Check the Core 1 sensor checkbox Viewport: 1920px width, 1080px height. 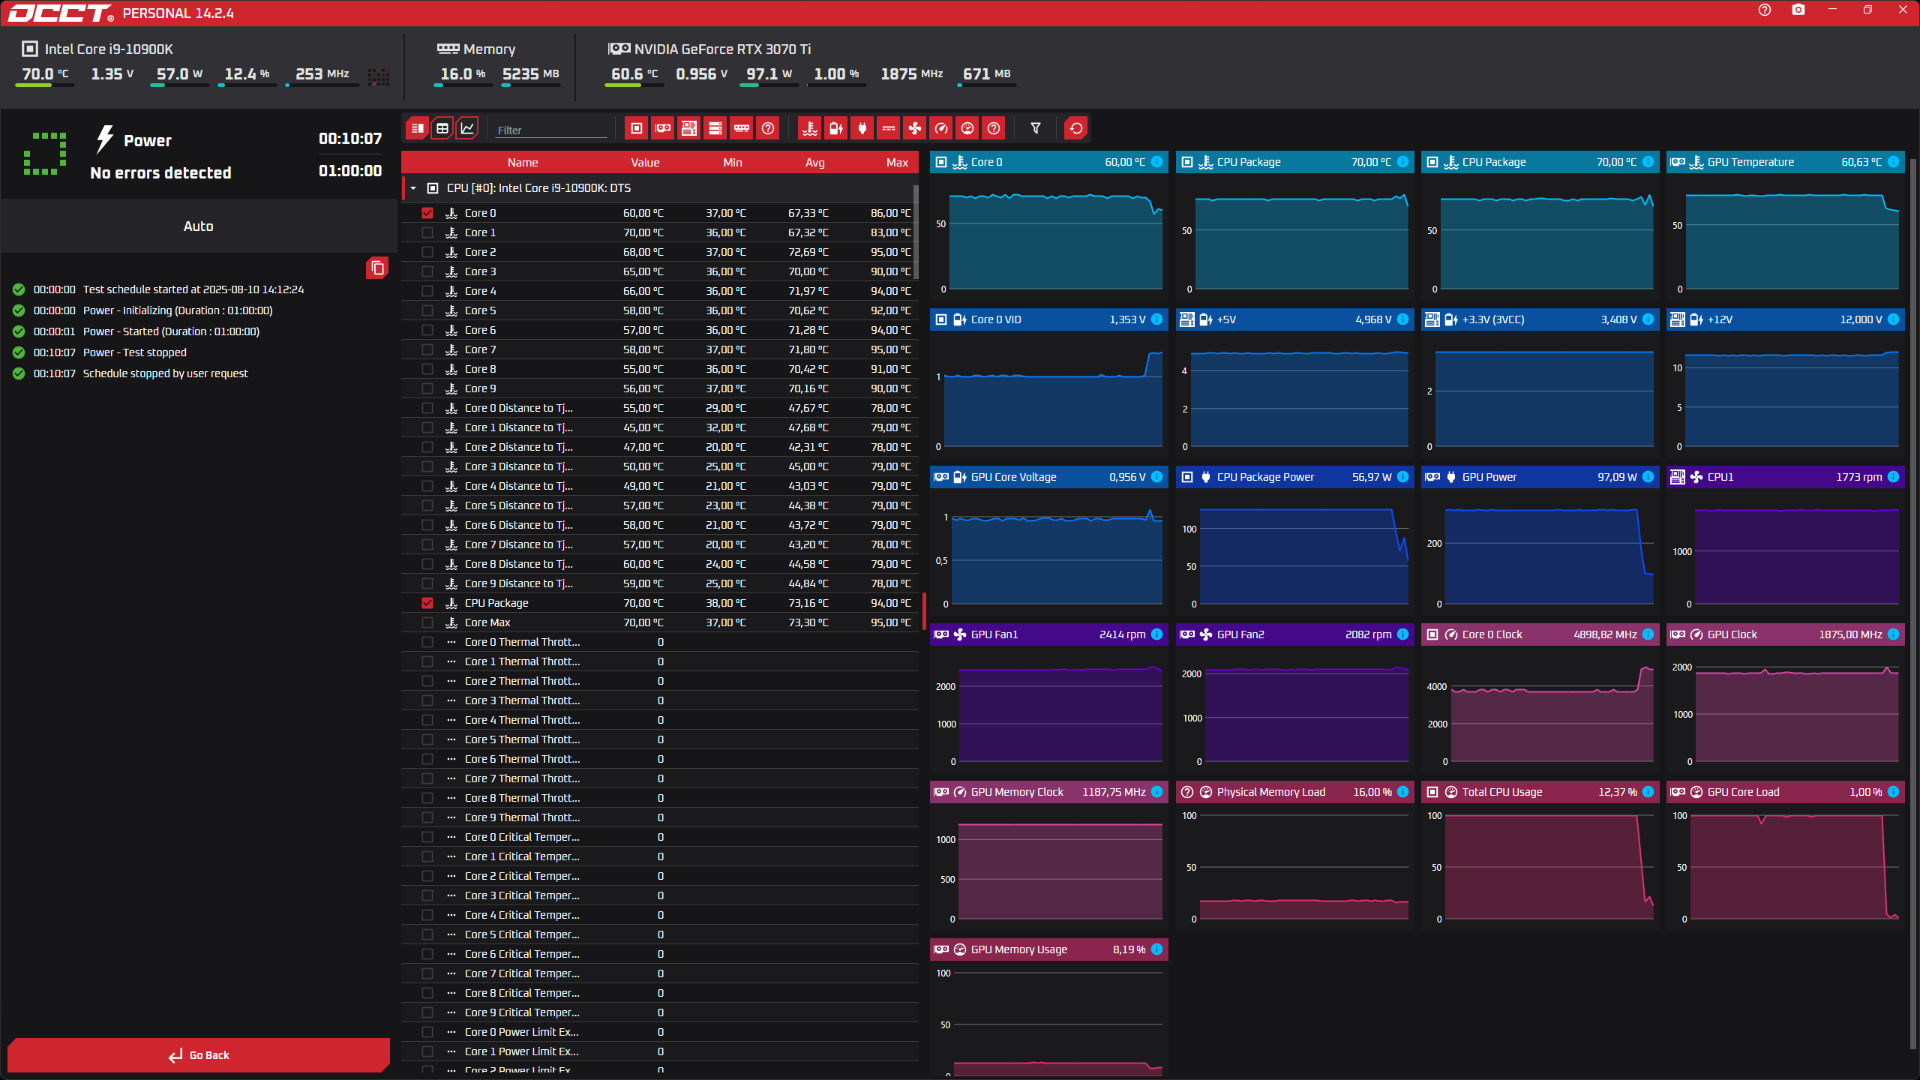(428, 233)
